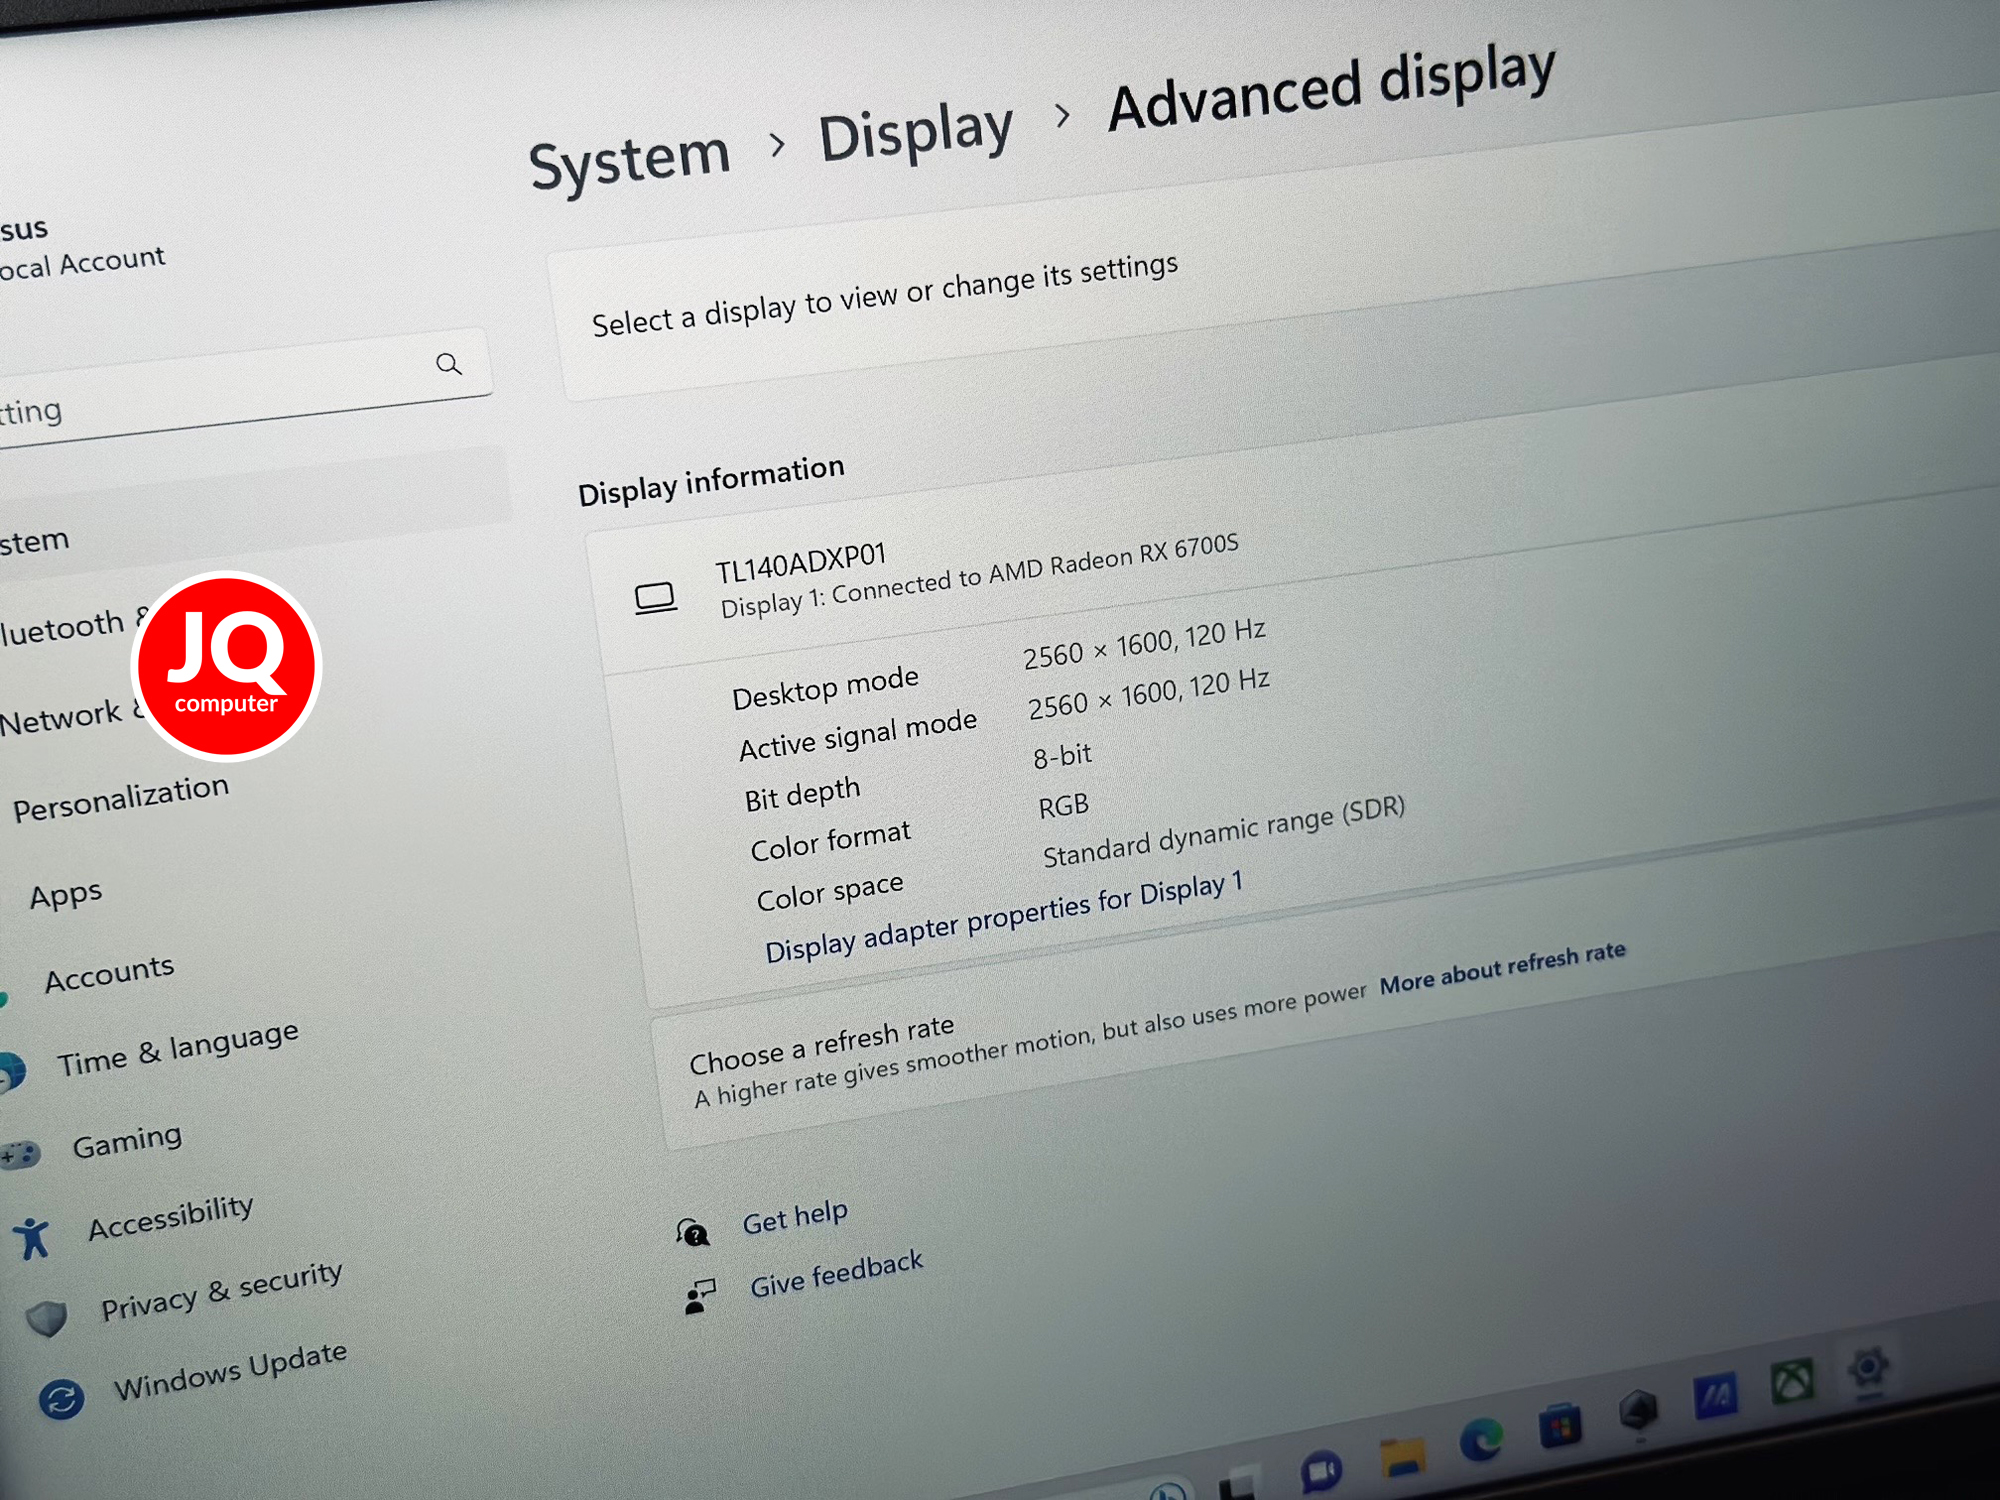Click the Give feedback person icon
Screen dimensions: 2000x1500
[700, 1296]
